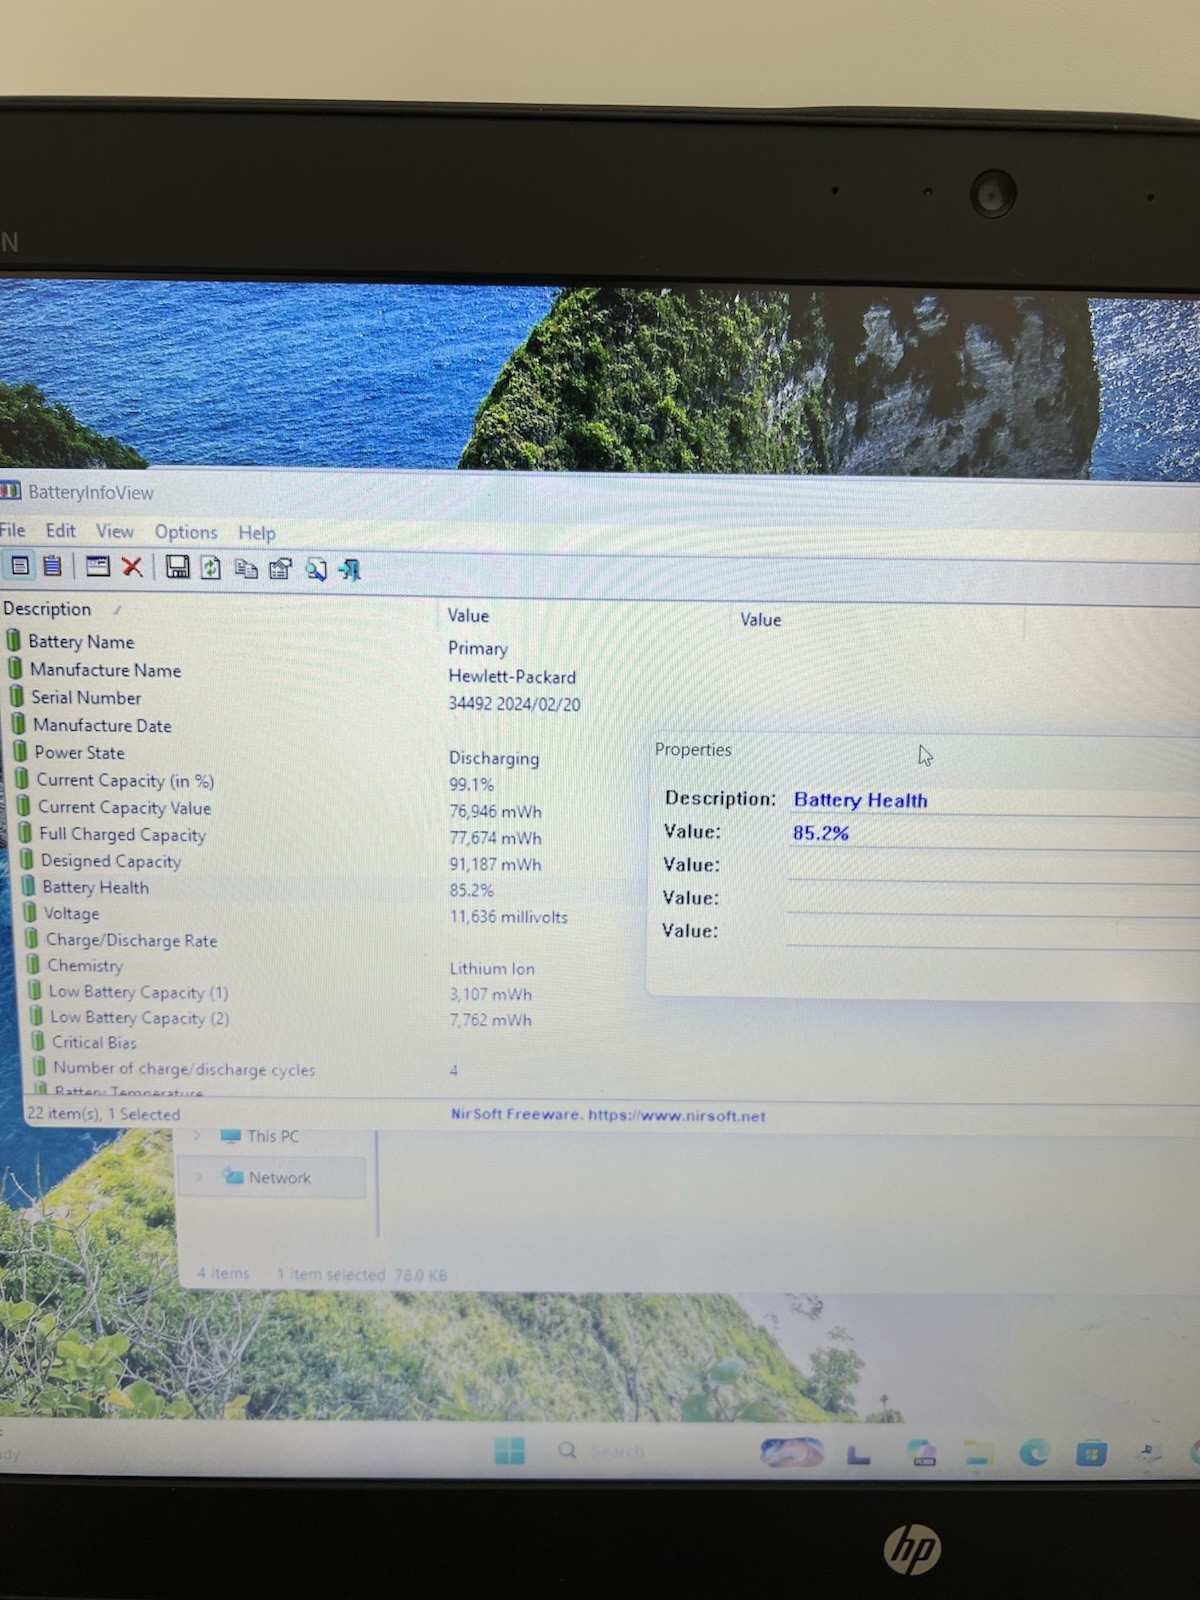Viewport: 1200px width, 1600px height.
Task: Expand This PC in File Explorer sidebar
Action: point(197,1136)
